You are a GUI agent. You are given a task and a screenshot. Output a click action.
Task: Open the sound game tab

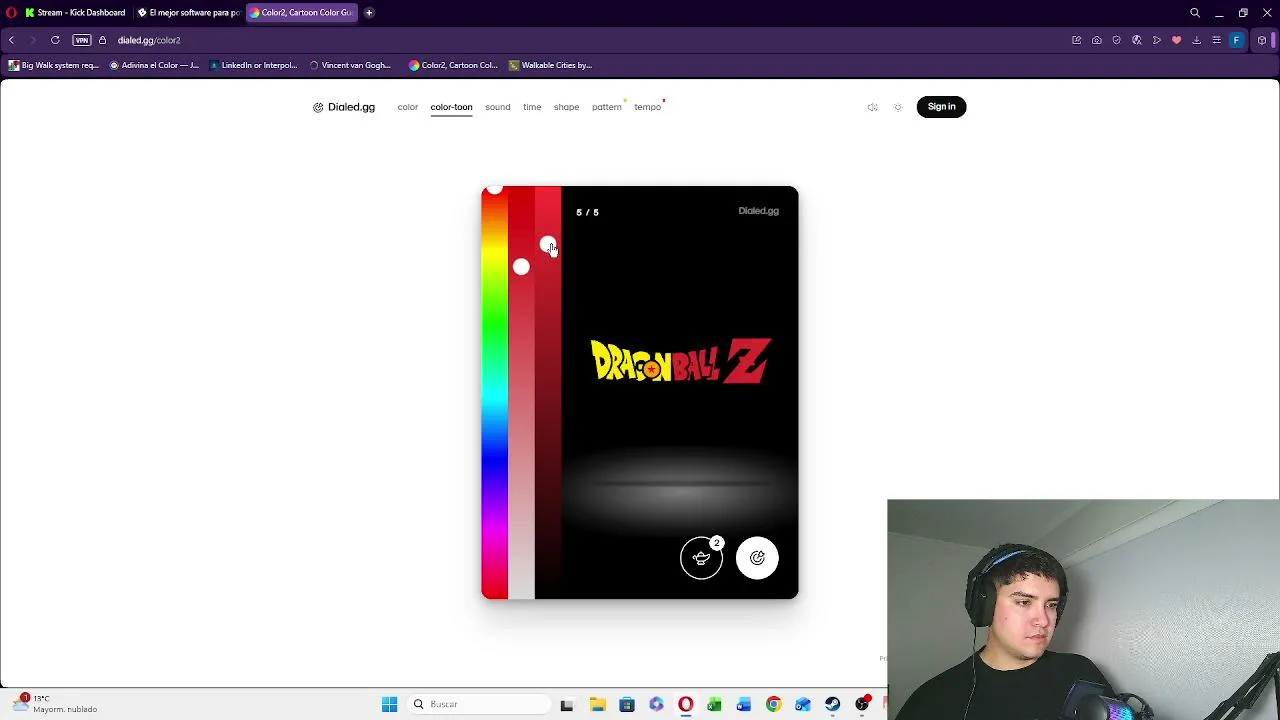(x=497, y=107)
